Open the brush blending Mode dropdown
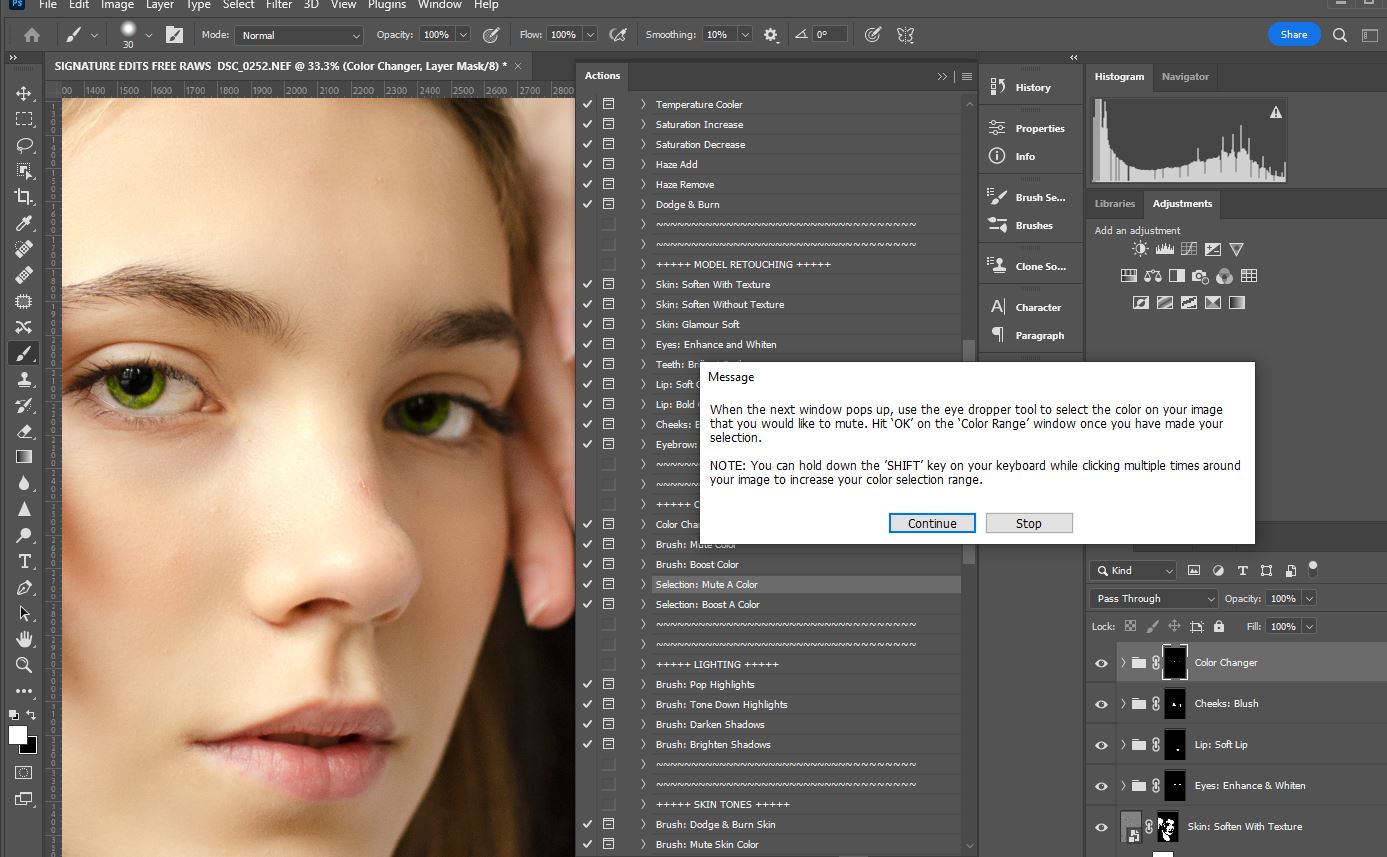This screenshot has height=857, width=1387. (299, 35)
